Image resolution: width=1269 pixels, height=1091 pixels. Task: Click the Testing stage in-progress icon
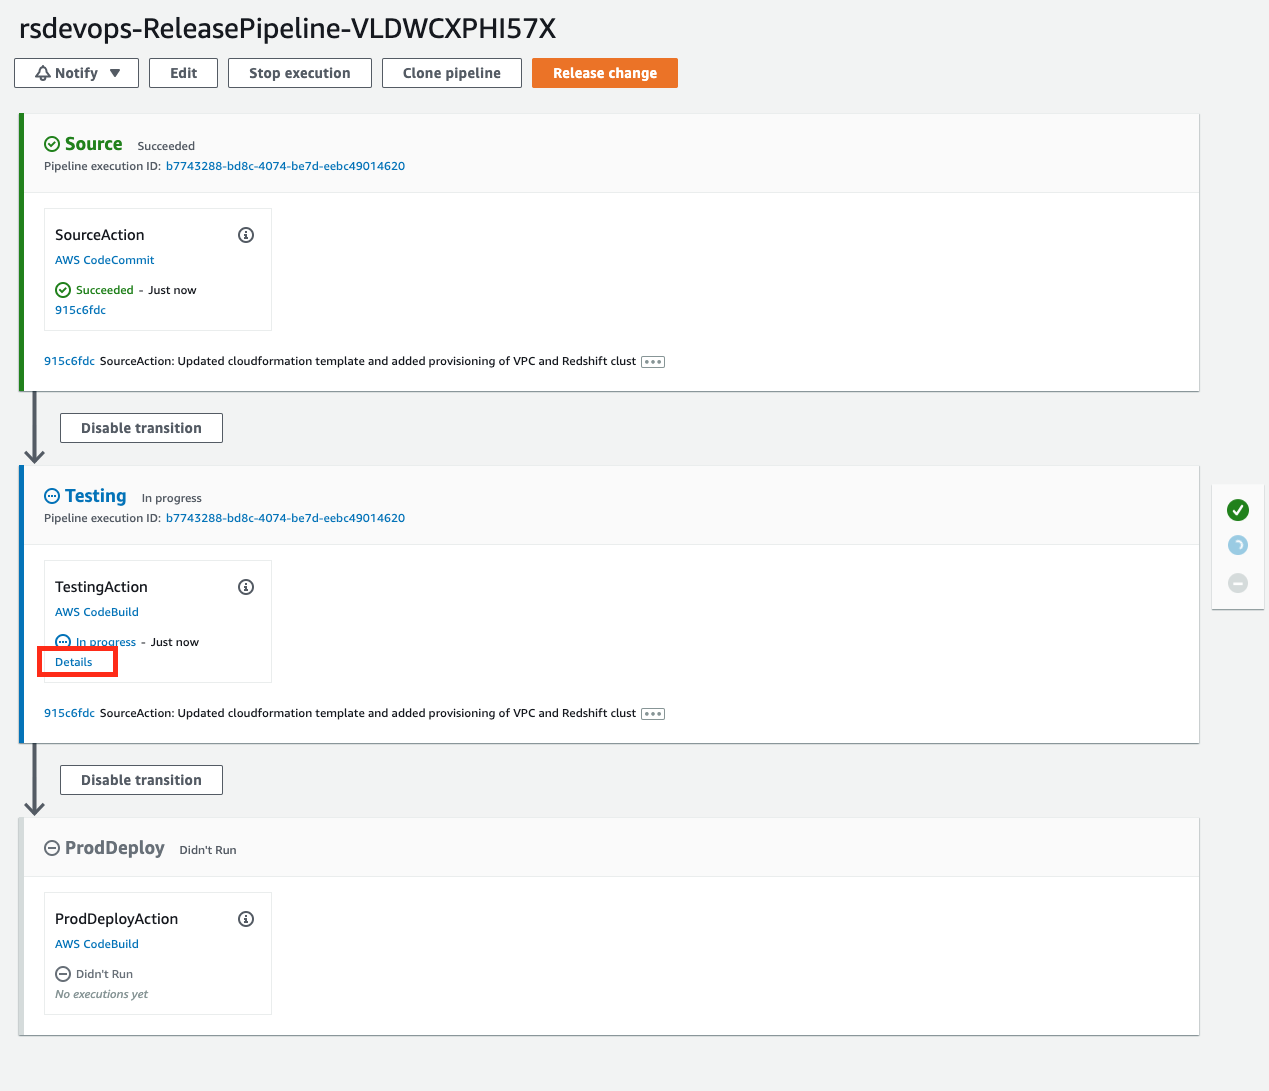point(52,496)
